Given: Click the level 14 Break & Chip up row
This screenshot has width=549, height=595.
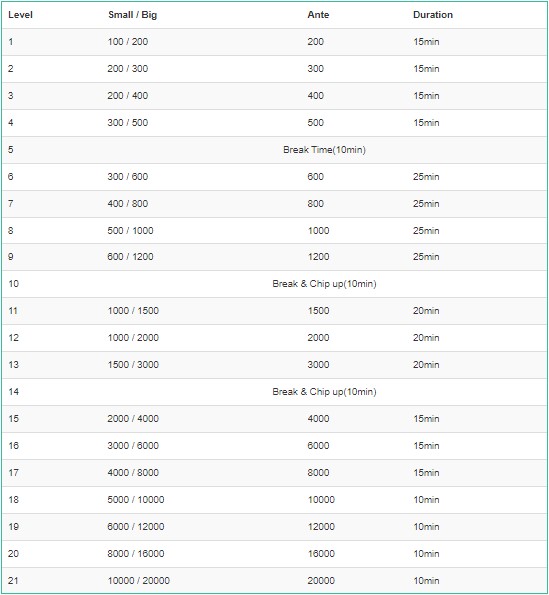Looking at the screenshot, I should tap(274, 392).
